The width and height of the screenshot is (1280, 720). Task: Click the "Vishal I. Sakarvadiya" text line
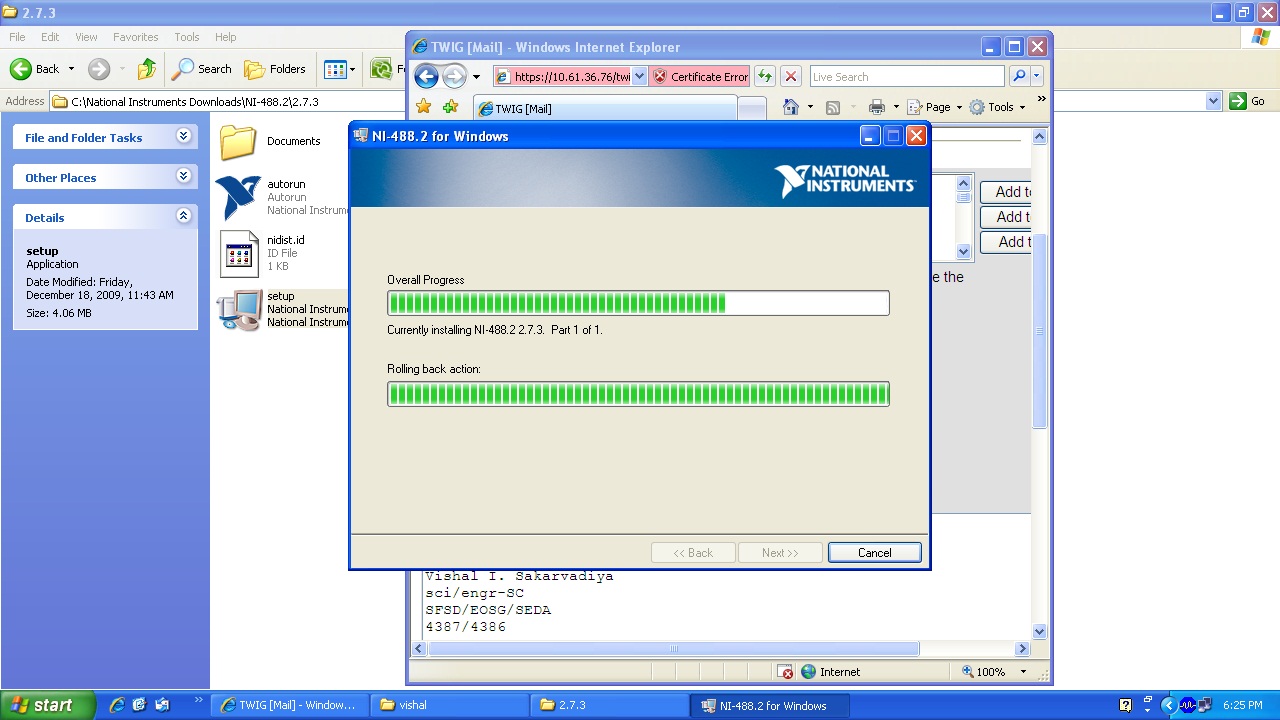point(519,576)
